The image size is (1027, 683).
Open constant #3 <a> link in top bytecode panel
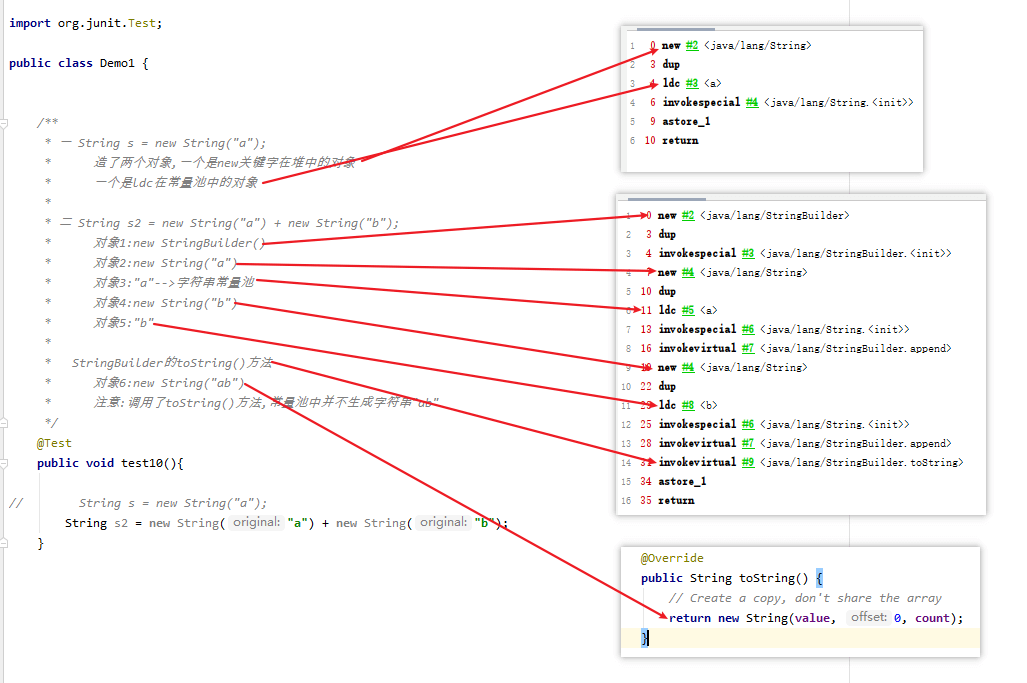(x=692, y=83)
